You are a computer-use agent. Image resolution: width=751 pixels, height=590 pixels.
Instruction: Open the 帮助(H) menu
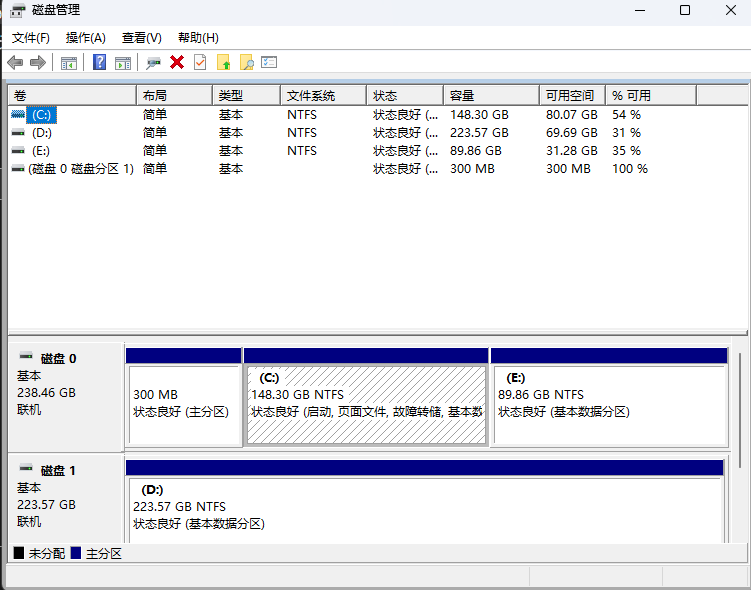tap(198, 38)
